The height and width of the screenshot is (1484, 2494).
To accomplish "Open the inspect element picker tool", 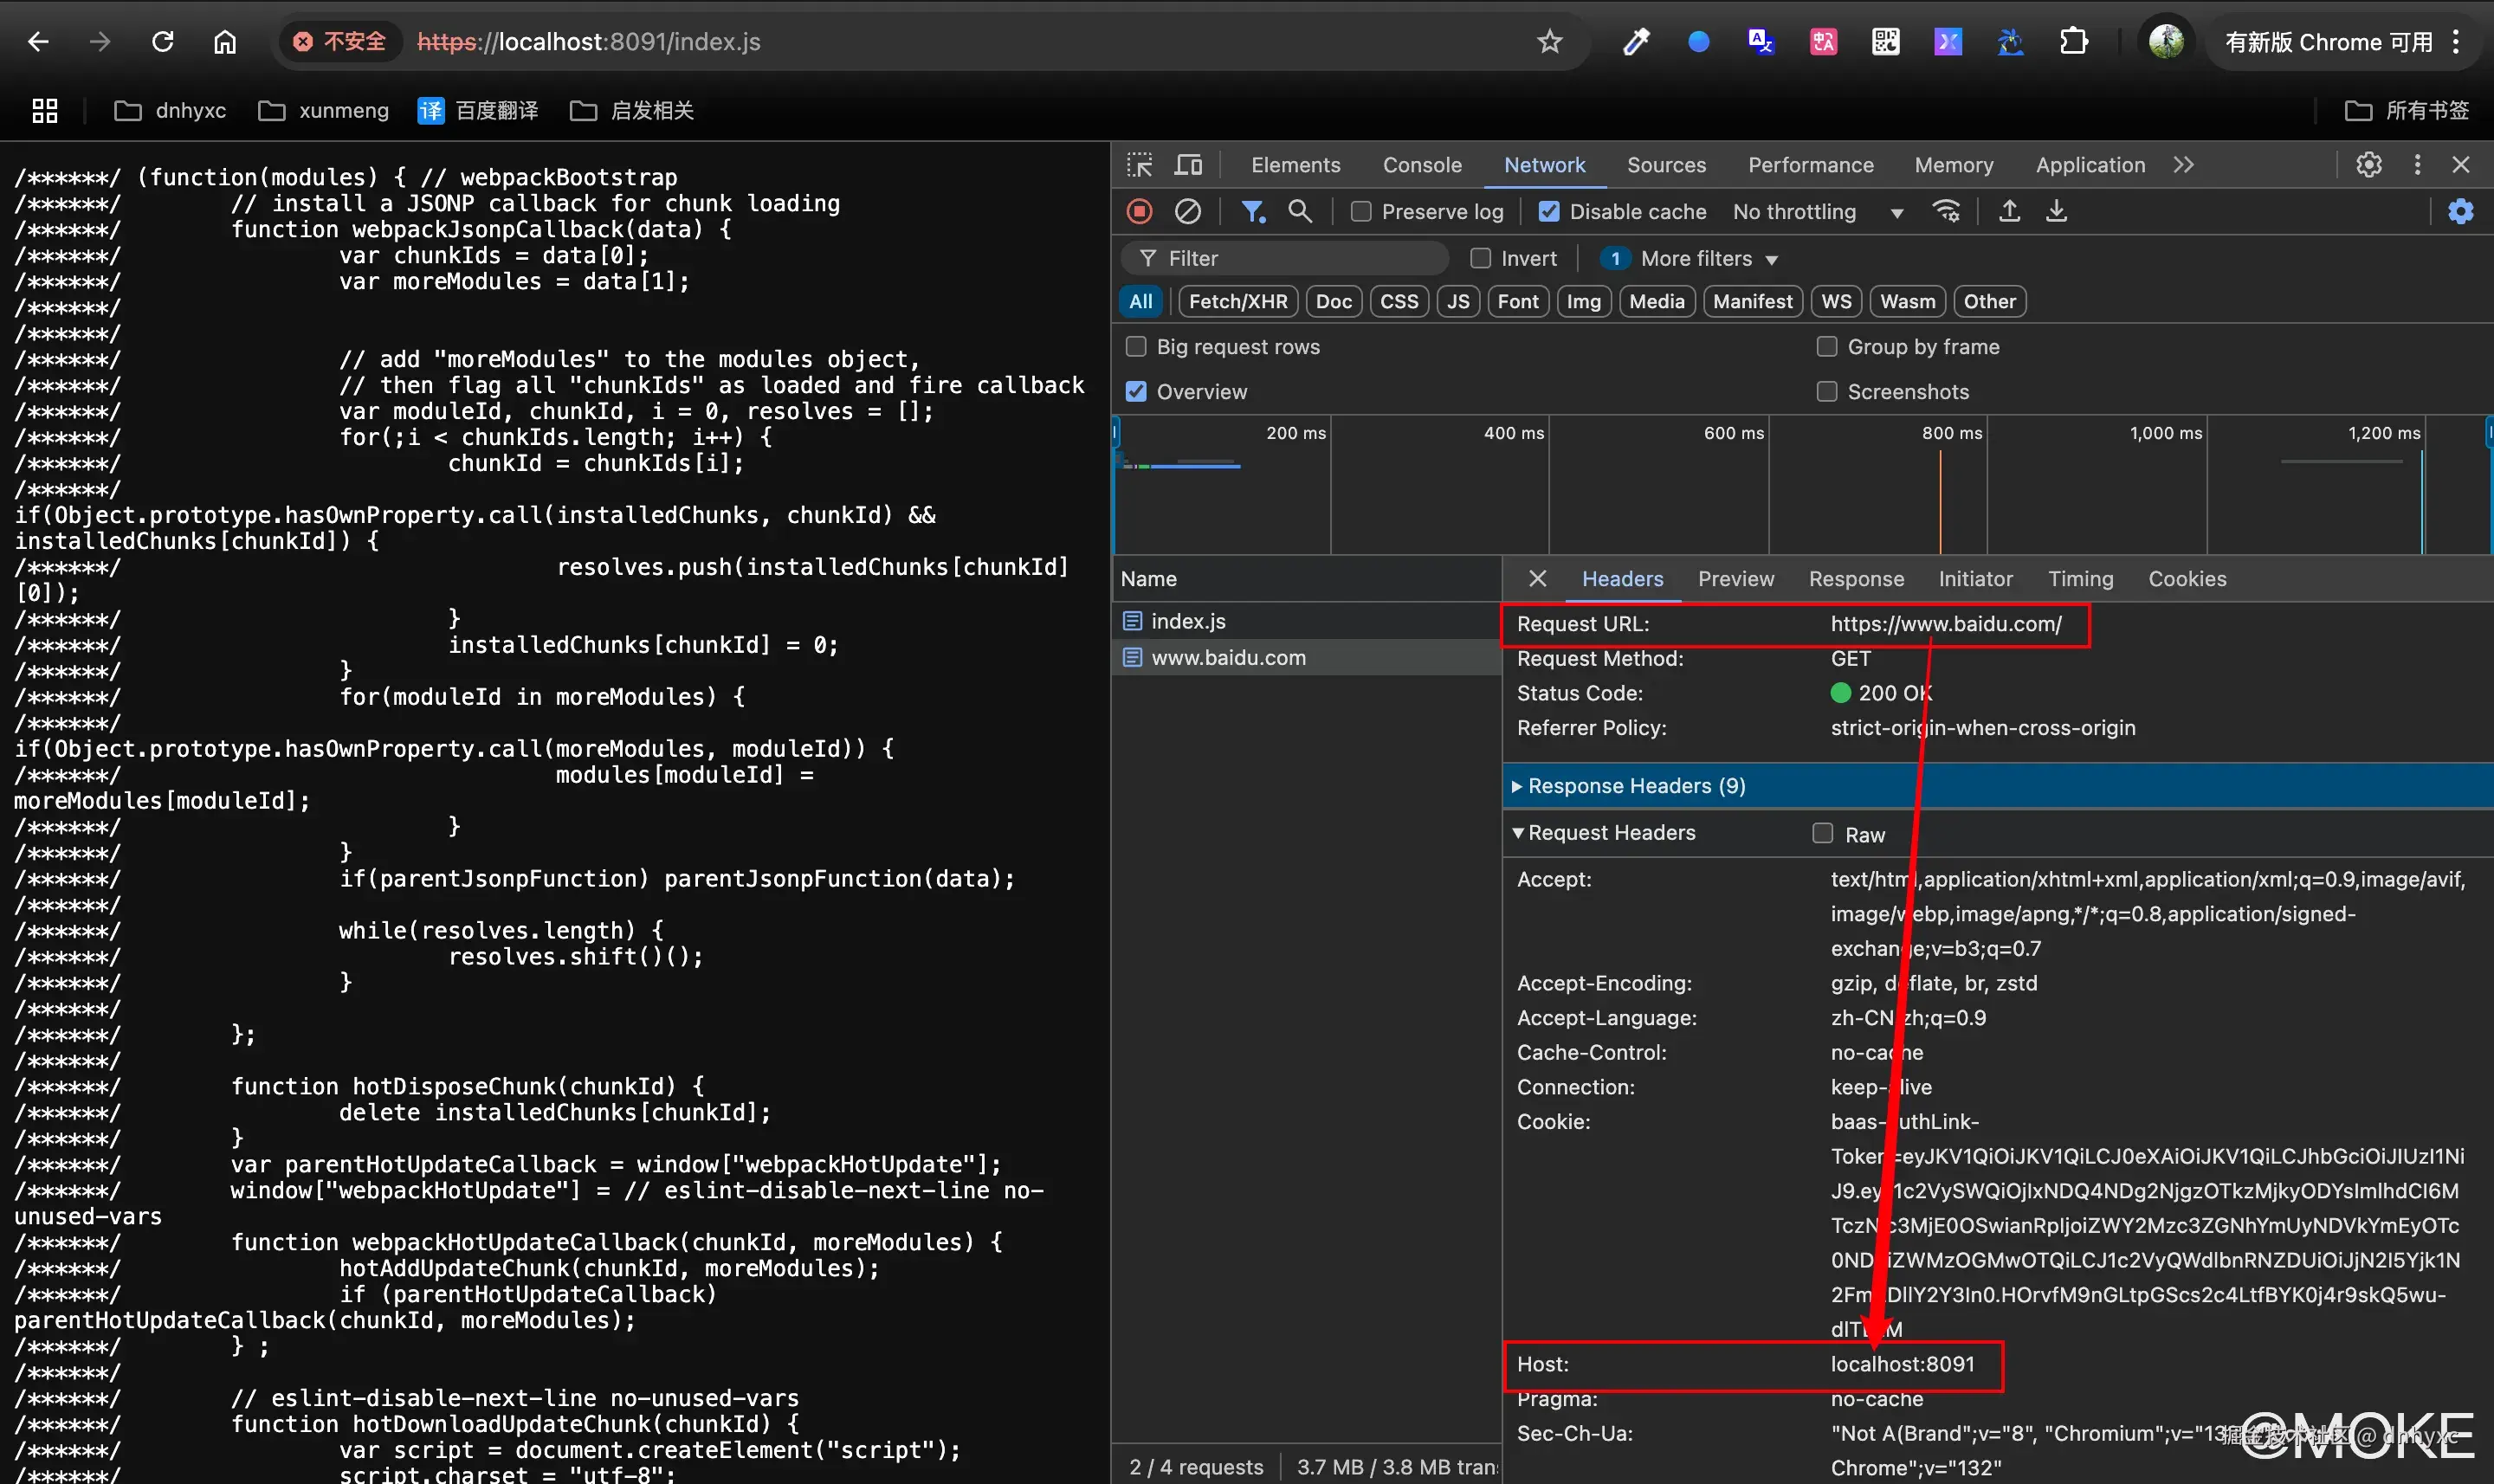I will 1139,165.
